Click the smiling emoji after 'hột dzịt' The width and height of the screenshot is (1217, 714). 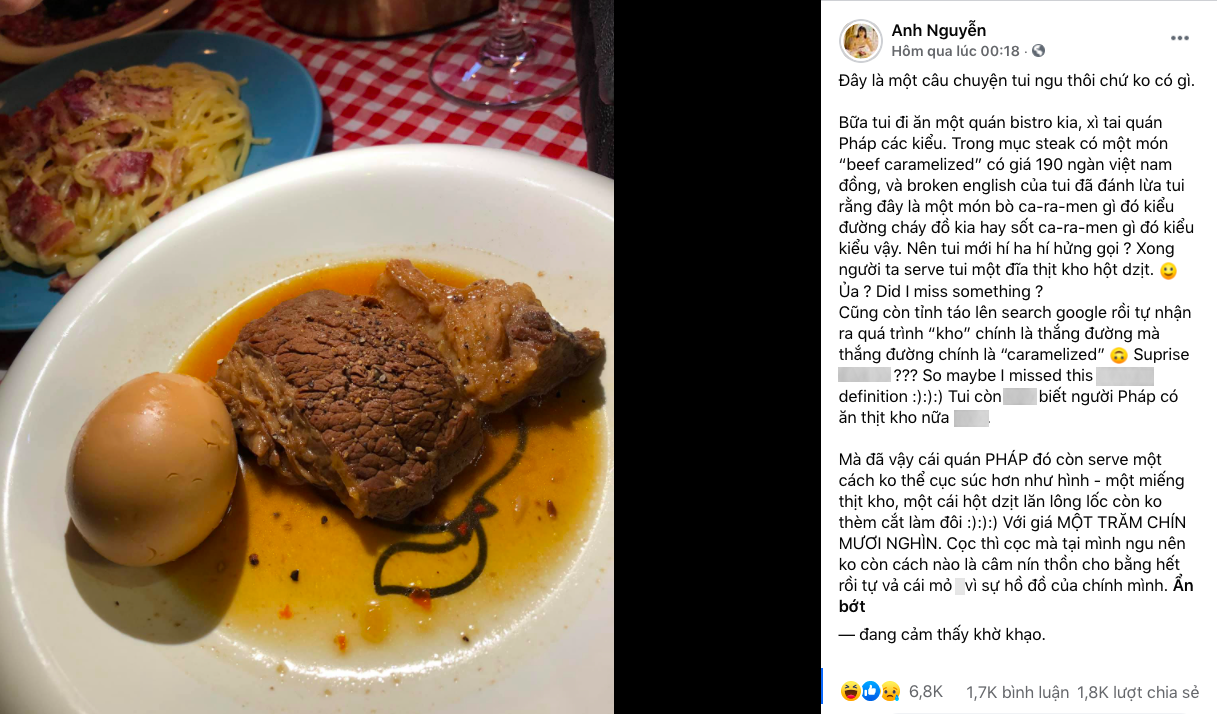tap(1167, 271)
